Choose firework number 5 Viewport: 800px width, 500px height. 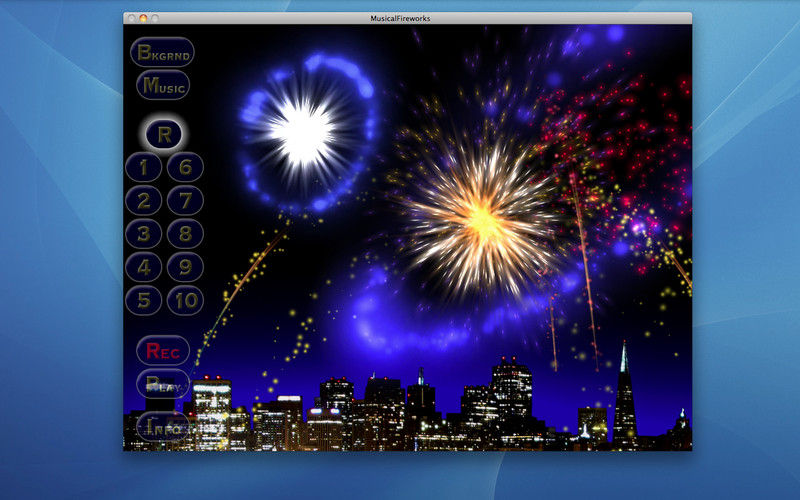[x=143, y=301]
